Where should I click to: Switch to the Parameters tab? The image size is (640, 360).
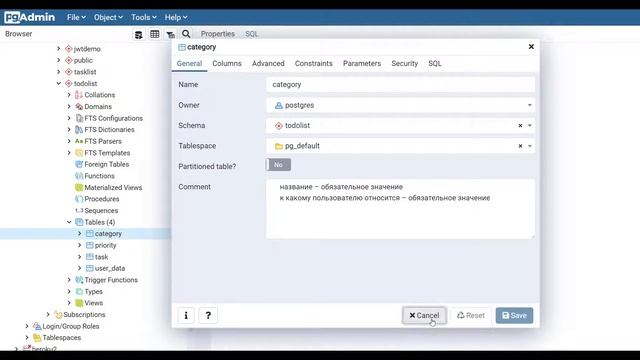tap(362, 64)
